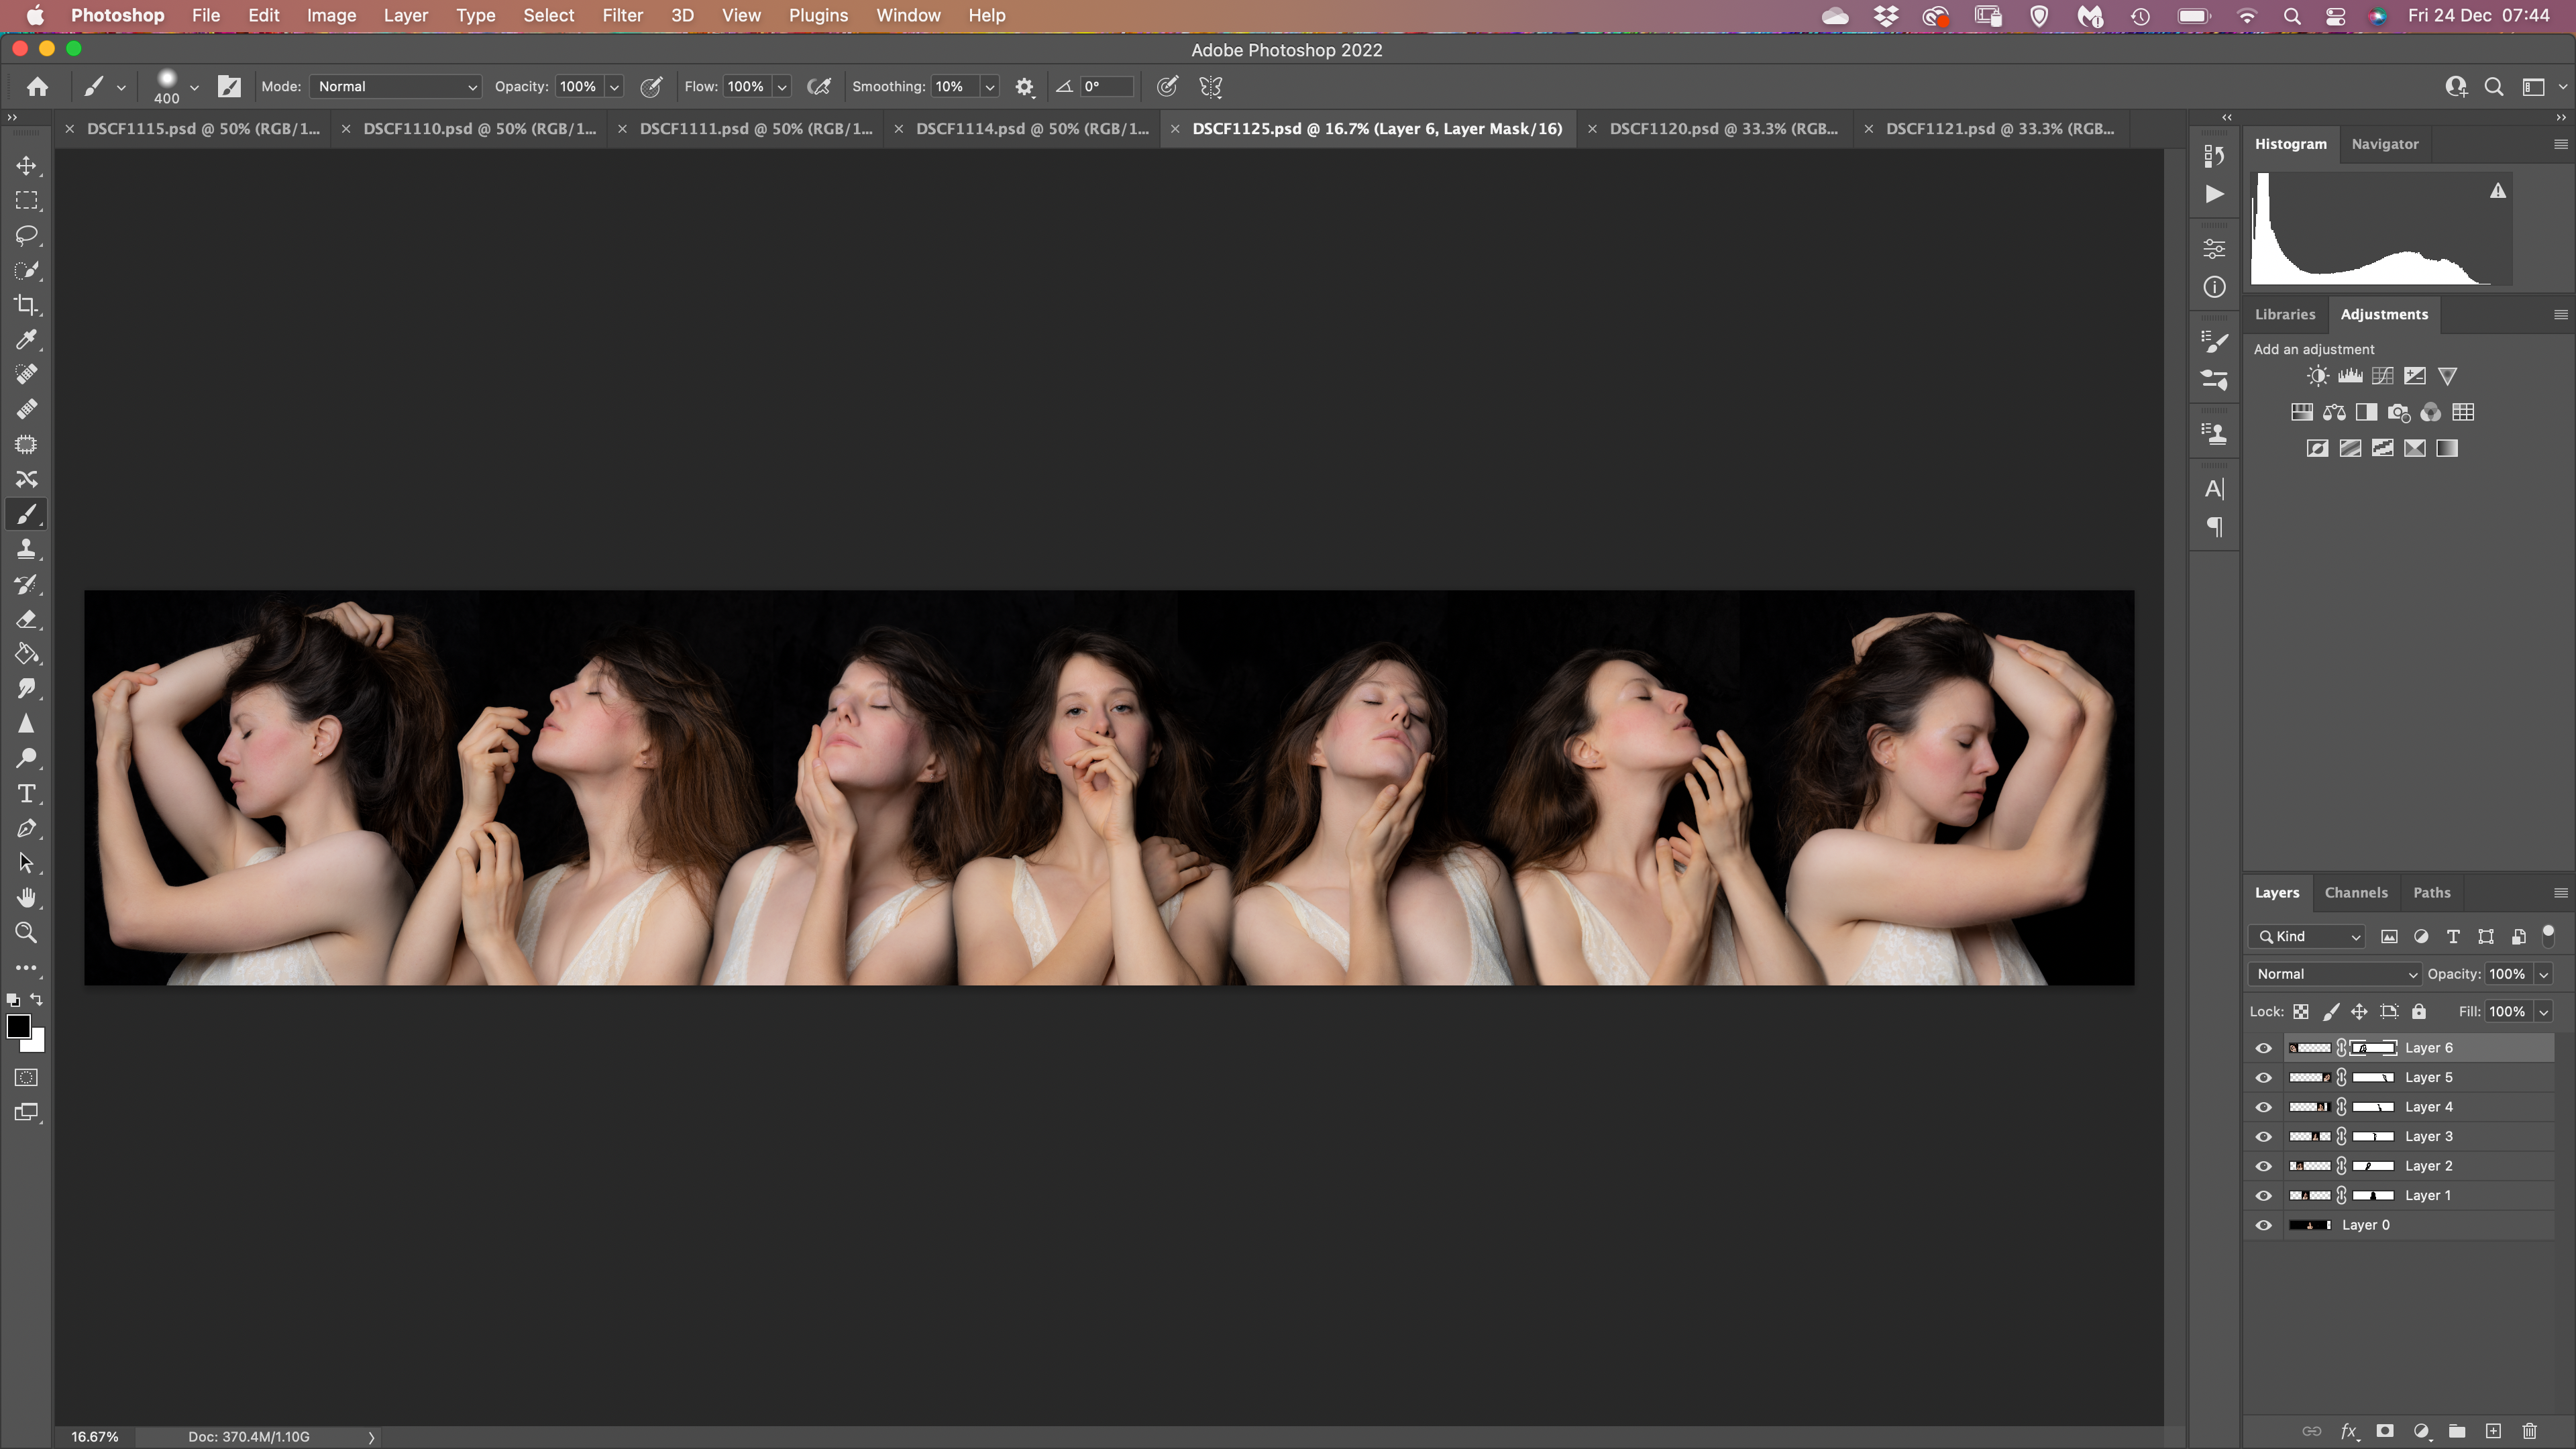Image resolution: width=2576 pixels, height=1449 pixels.
Task: Click the foreground color swatch
Action: [18, 1027]
